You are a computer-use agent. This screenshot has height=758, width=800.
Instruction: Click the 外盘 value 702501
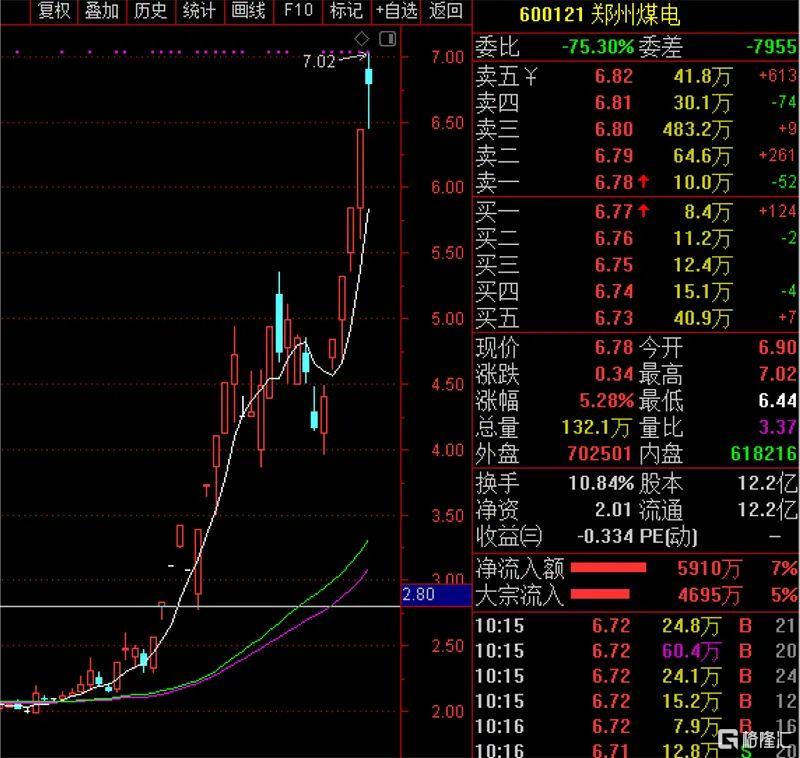click(599, 453)
